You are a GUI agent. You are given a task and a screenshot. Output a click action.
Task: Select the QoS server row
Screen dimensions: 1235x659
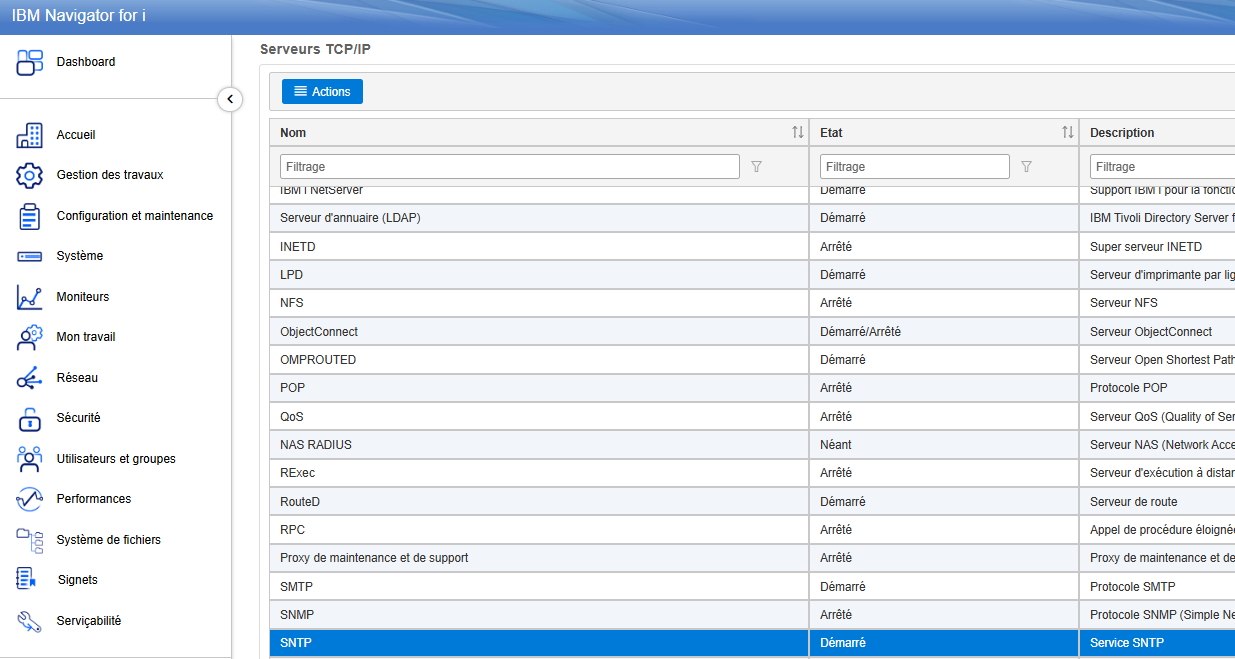pos(752,417)
